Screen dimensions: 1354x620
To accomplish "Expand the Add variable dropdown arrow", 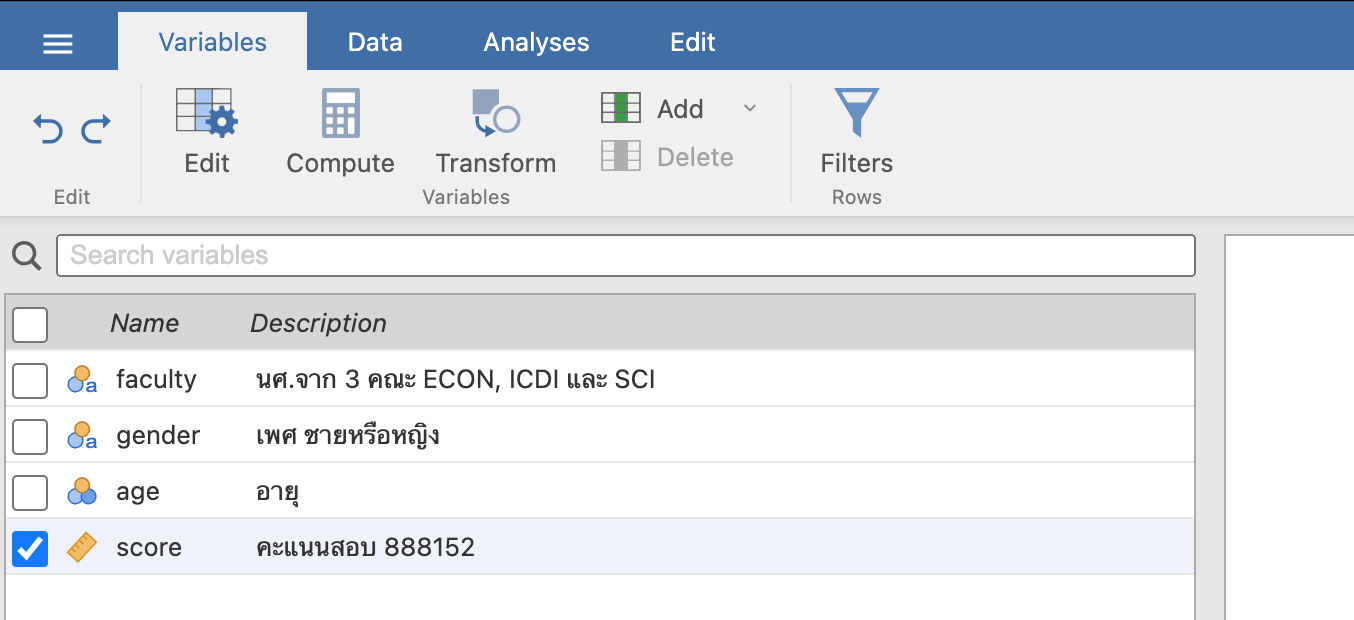I will coord(750,108).
